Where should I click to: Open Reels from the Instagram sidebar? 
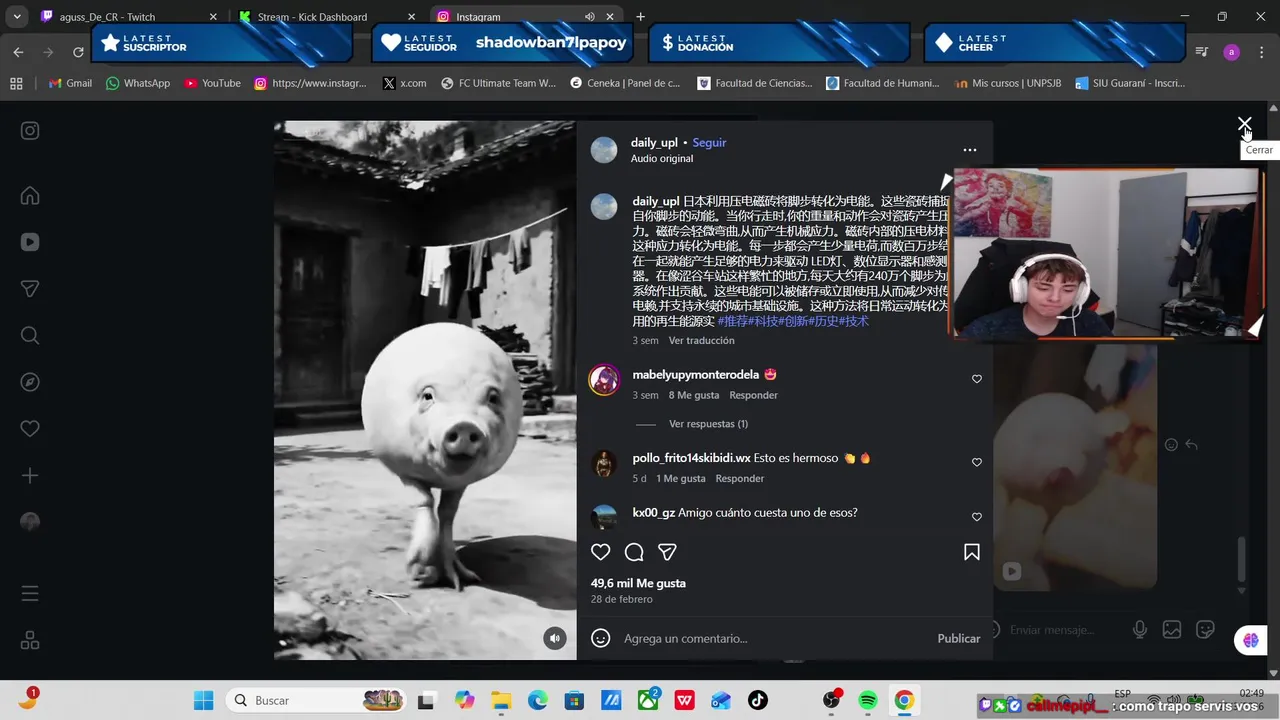tap(30, 242)
